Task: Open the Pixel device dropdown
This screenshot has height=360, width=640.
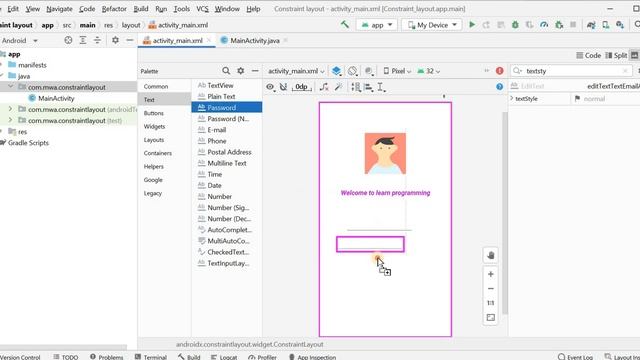Action: click(397, 71)
